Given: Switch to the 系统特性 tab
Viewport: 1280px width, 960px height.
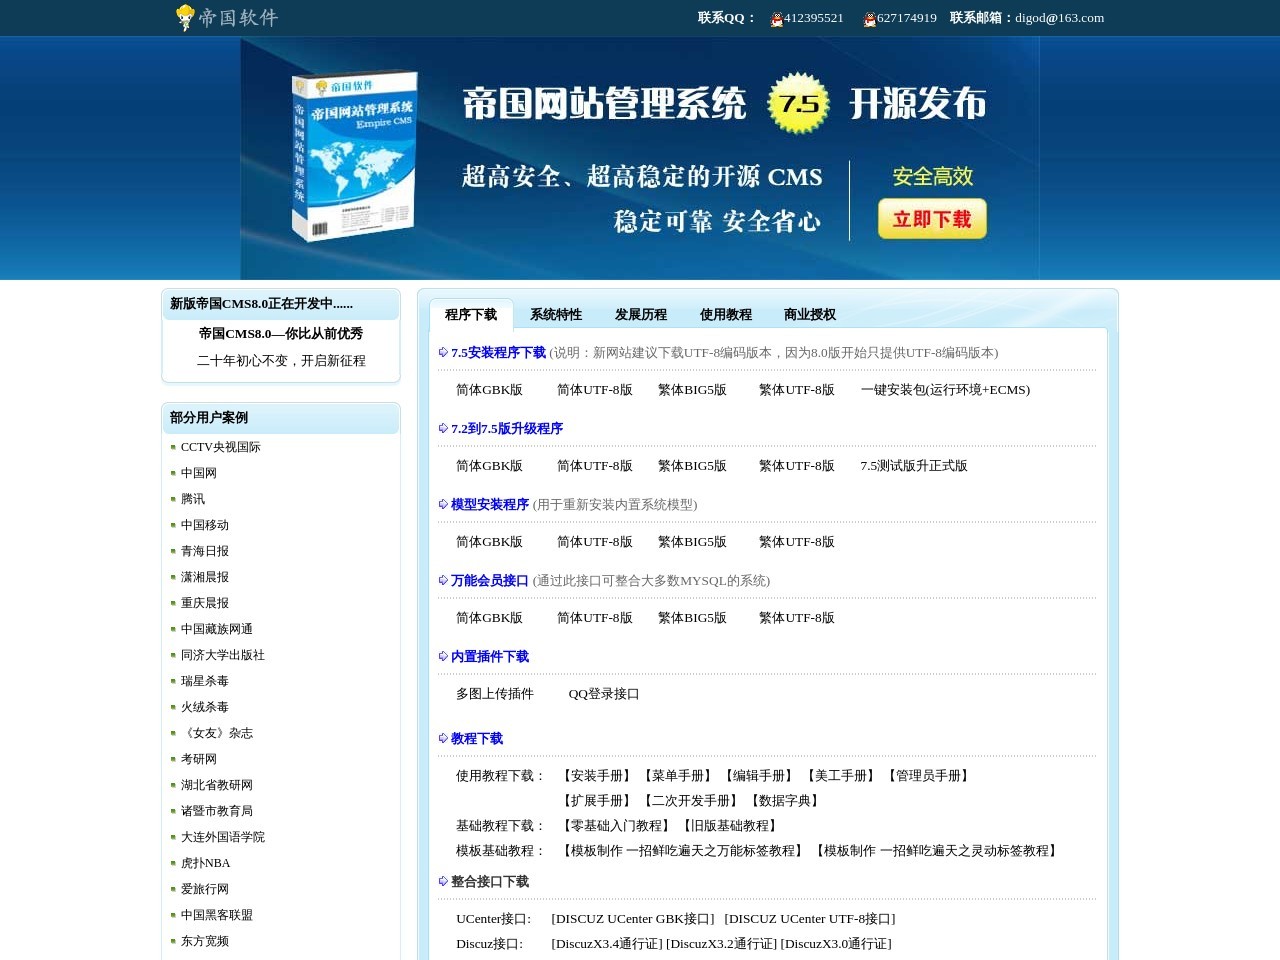Looking at the screenshot, I should (556, 314).
